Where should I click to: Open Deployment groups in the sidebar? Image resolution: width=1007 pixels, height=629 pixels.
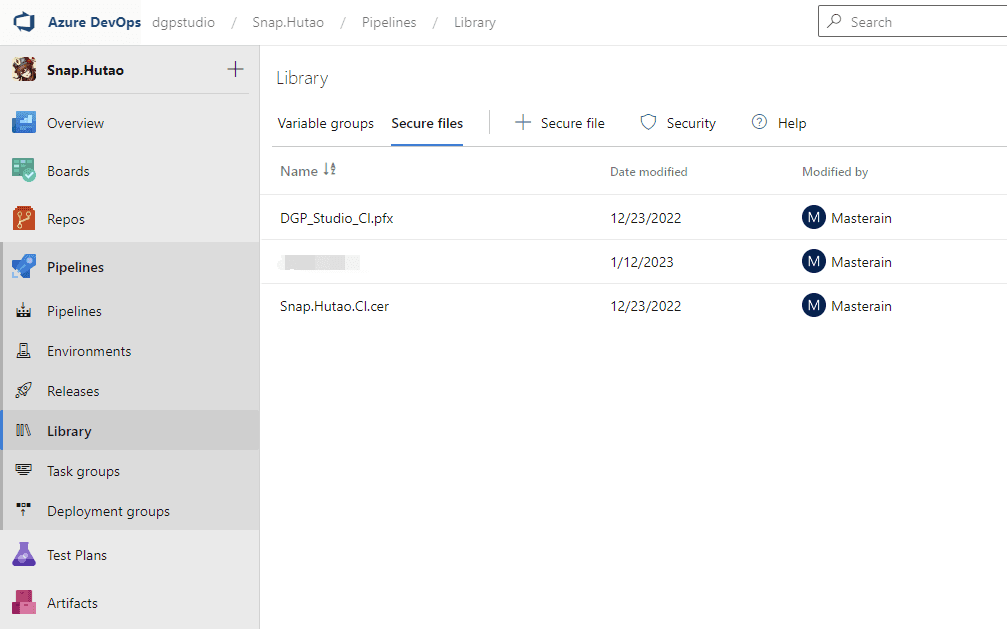pos(109,511)
